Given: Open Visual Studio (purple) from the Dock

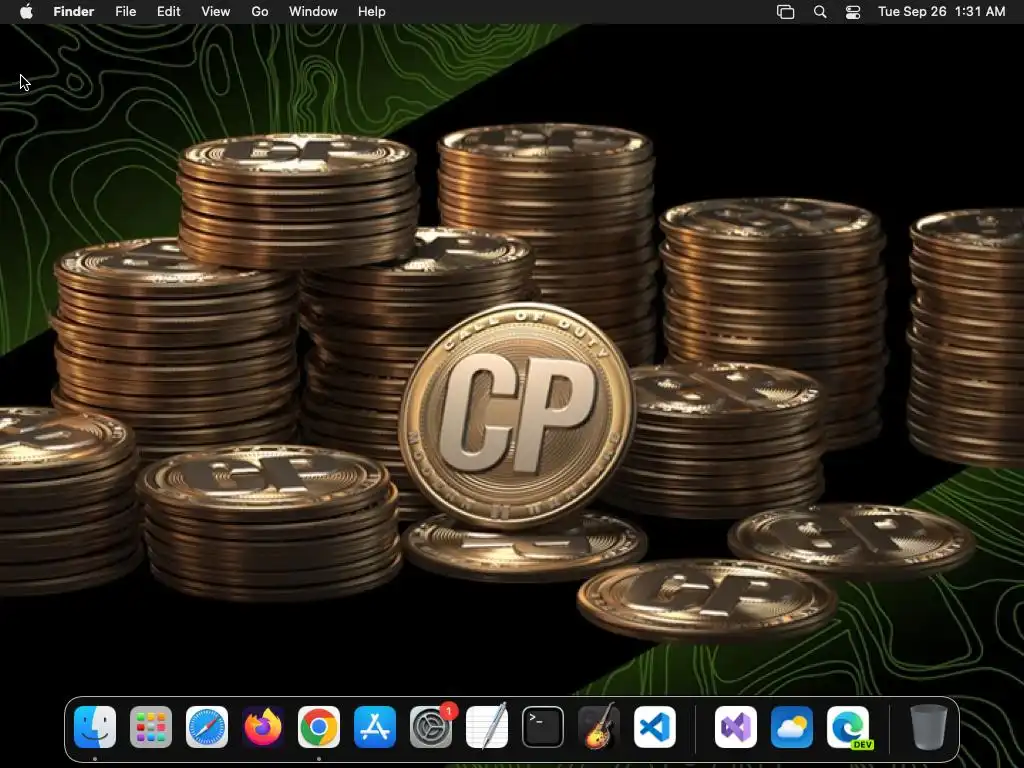Looking at the screenshot, I should [x=736, y=727].
